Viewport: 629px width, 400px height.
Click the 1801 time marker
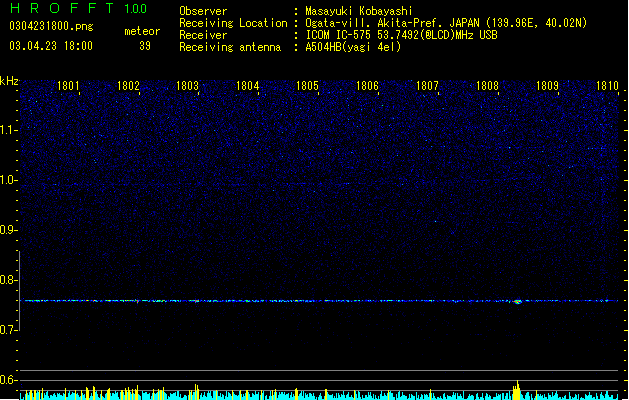coord(68,86)
